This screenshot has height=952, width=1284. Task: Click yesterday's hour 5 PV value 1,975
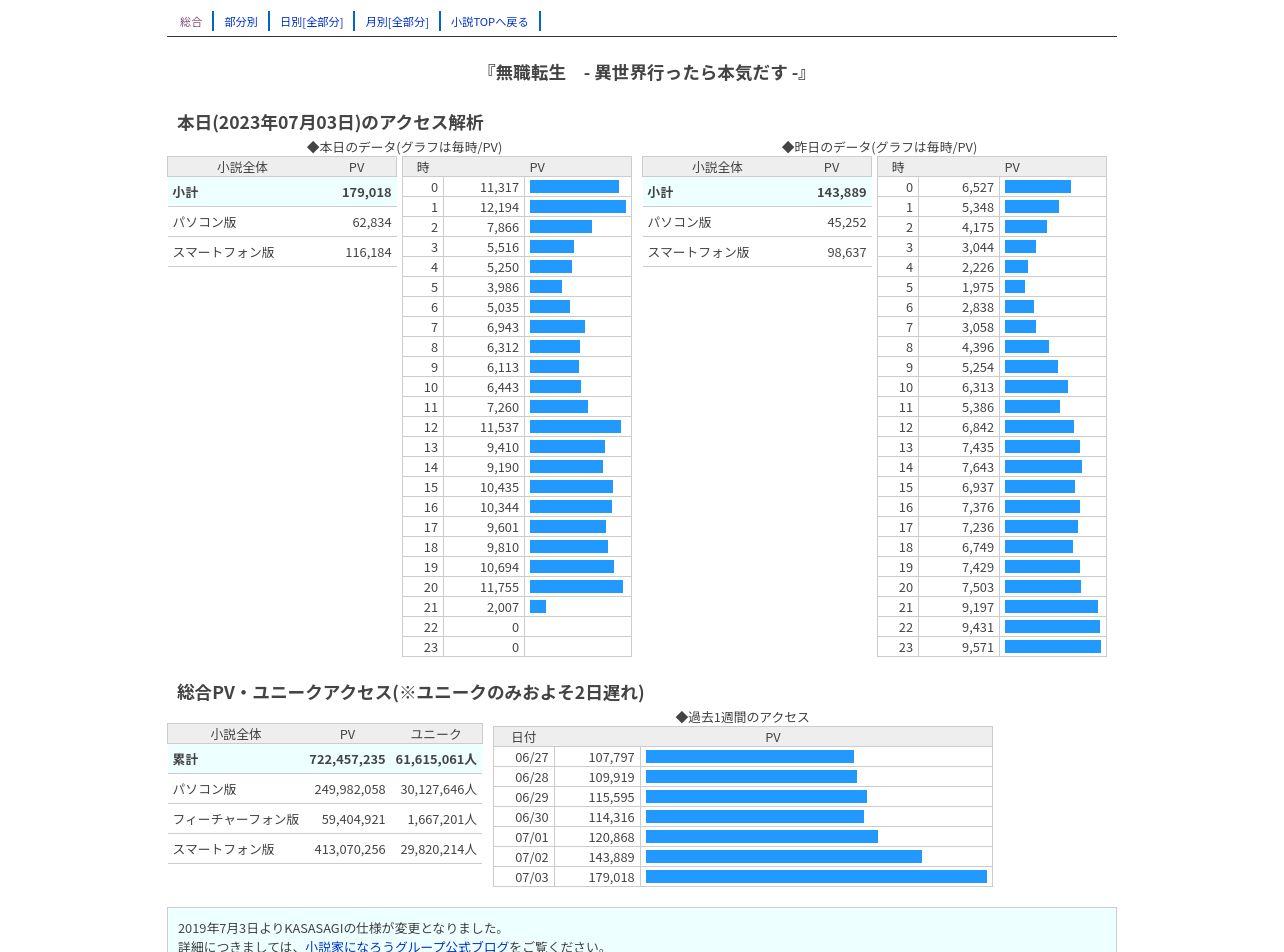[x=978, y=287]
